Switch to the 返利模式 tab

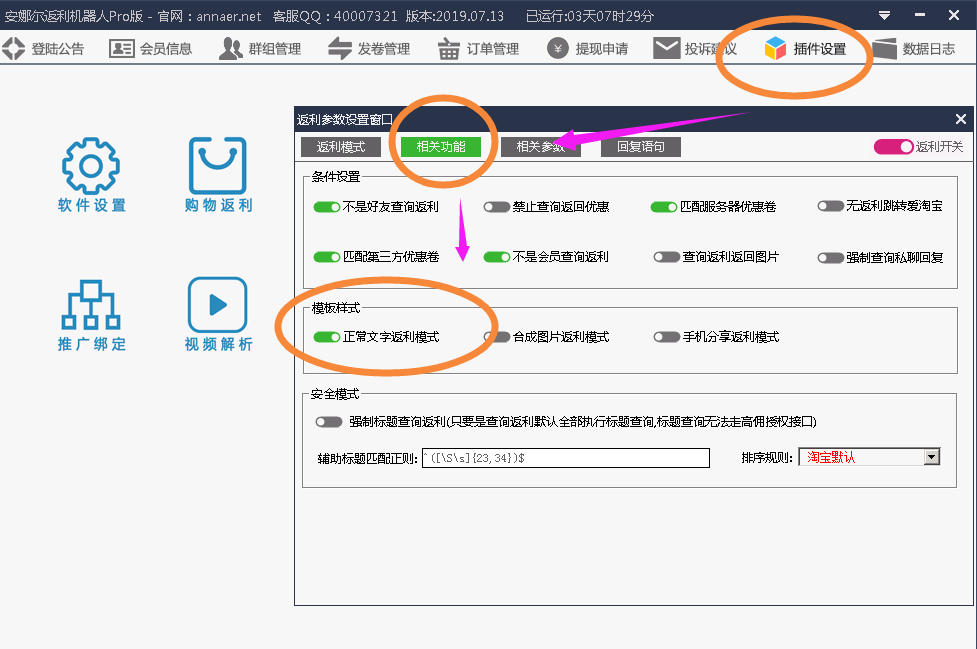click(x=341, y=147)
